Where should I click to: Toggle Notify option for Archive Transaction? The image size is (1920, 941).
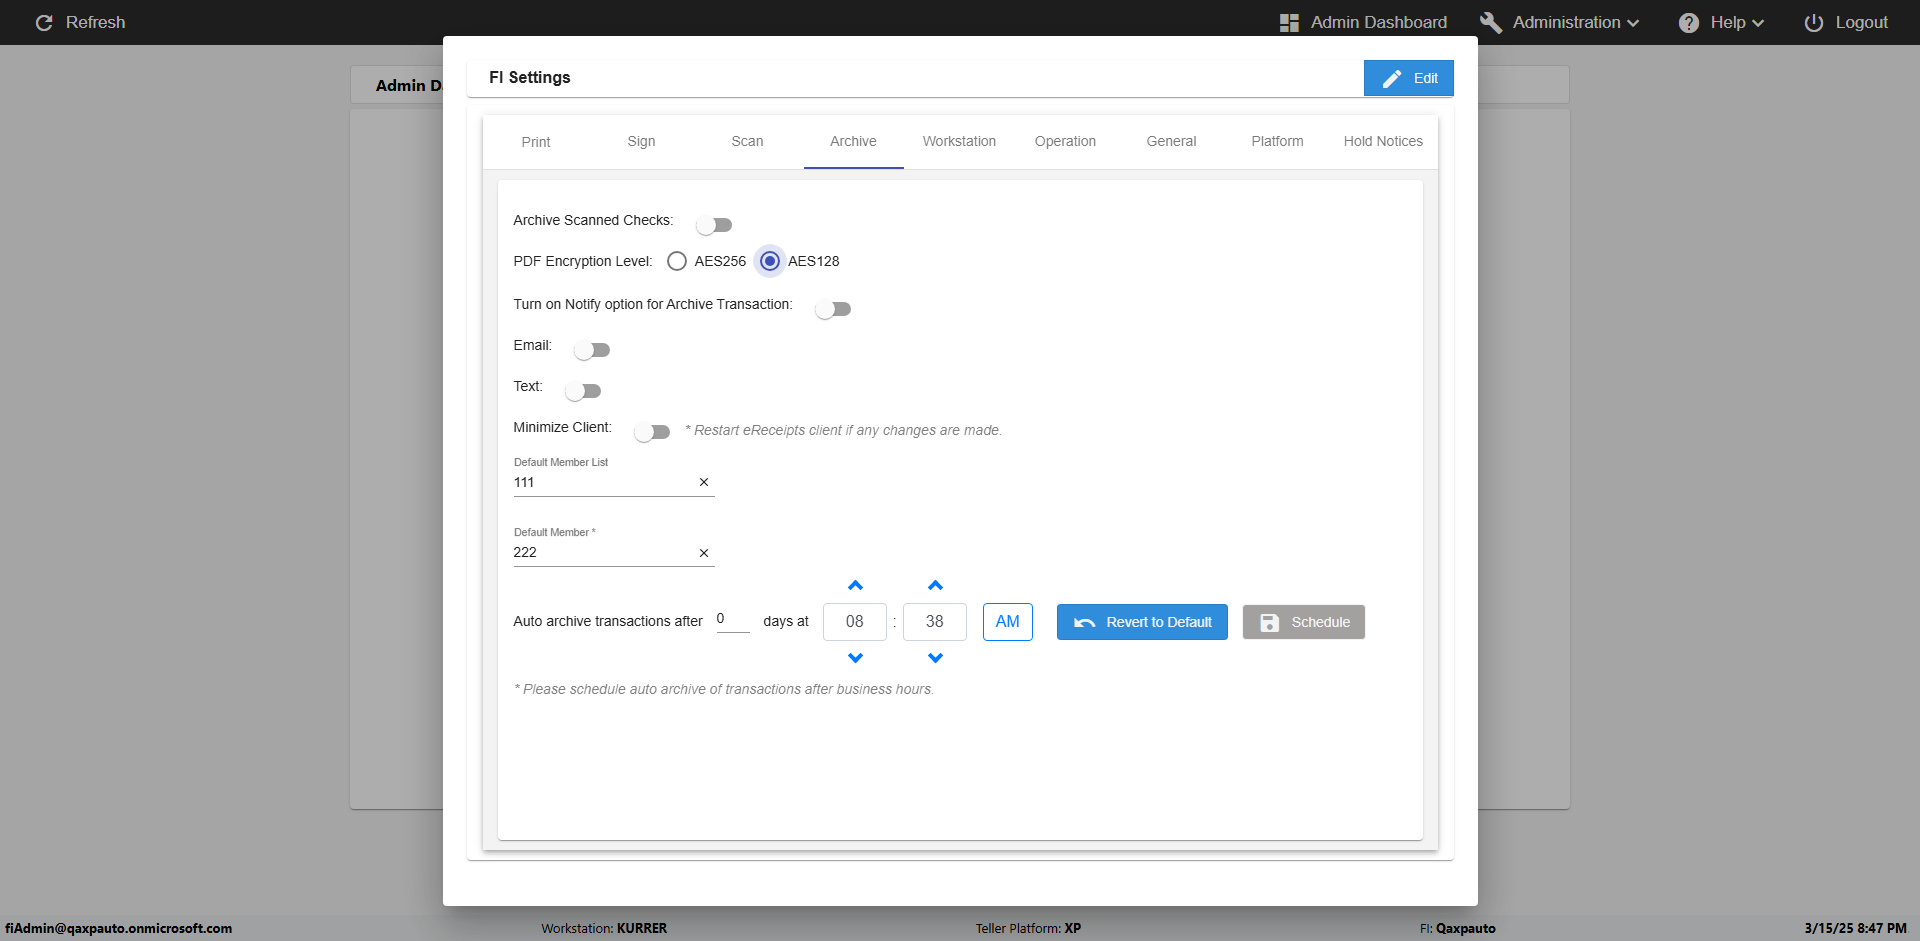pyautogui.click(x=833, y=309)
